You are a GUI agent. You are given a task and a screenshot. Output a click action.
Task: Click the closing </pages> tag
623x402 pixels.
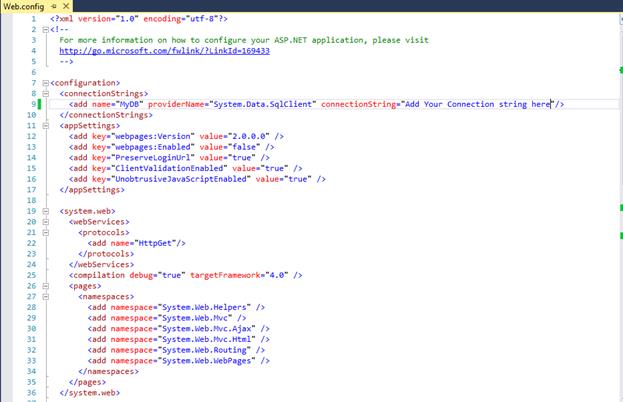point(87,383)
